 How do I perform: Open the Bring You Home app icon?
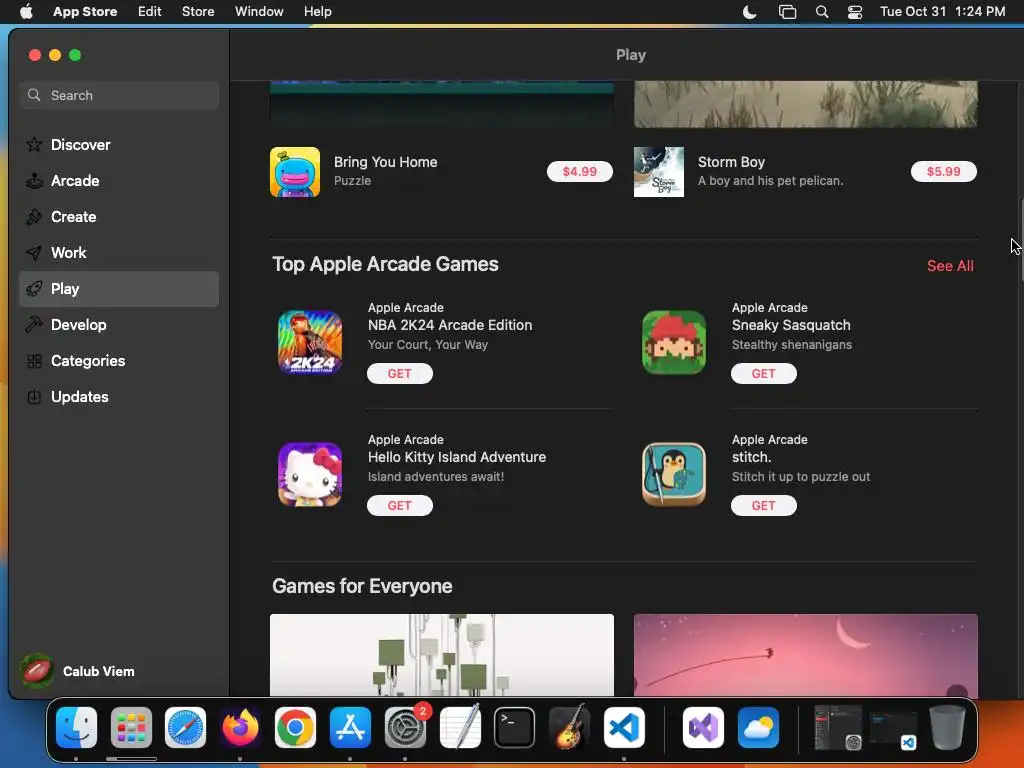point(295,172)
